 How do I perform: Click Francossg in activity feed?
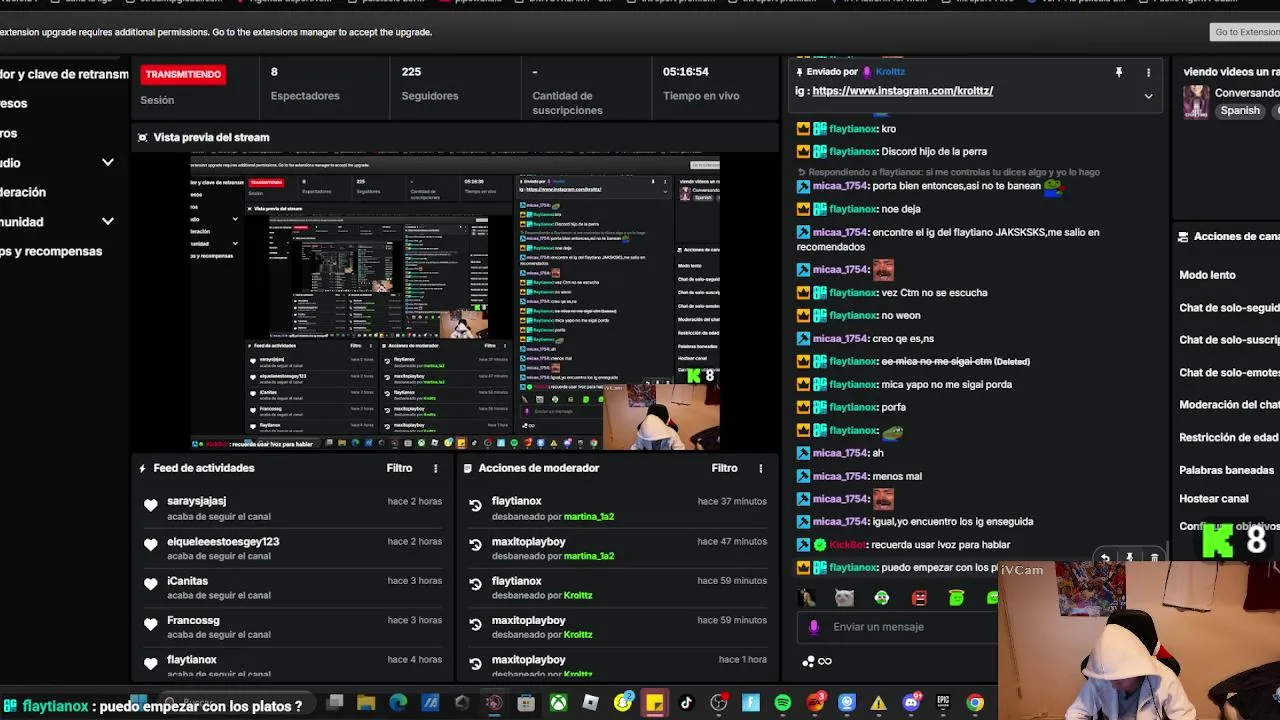(193, 621)
